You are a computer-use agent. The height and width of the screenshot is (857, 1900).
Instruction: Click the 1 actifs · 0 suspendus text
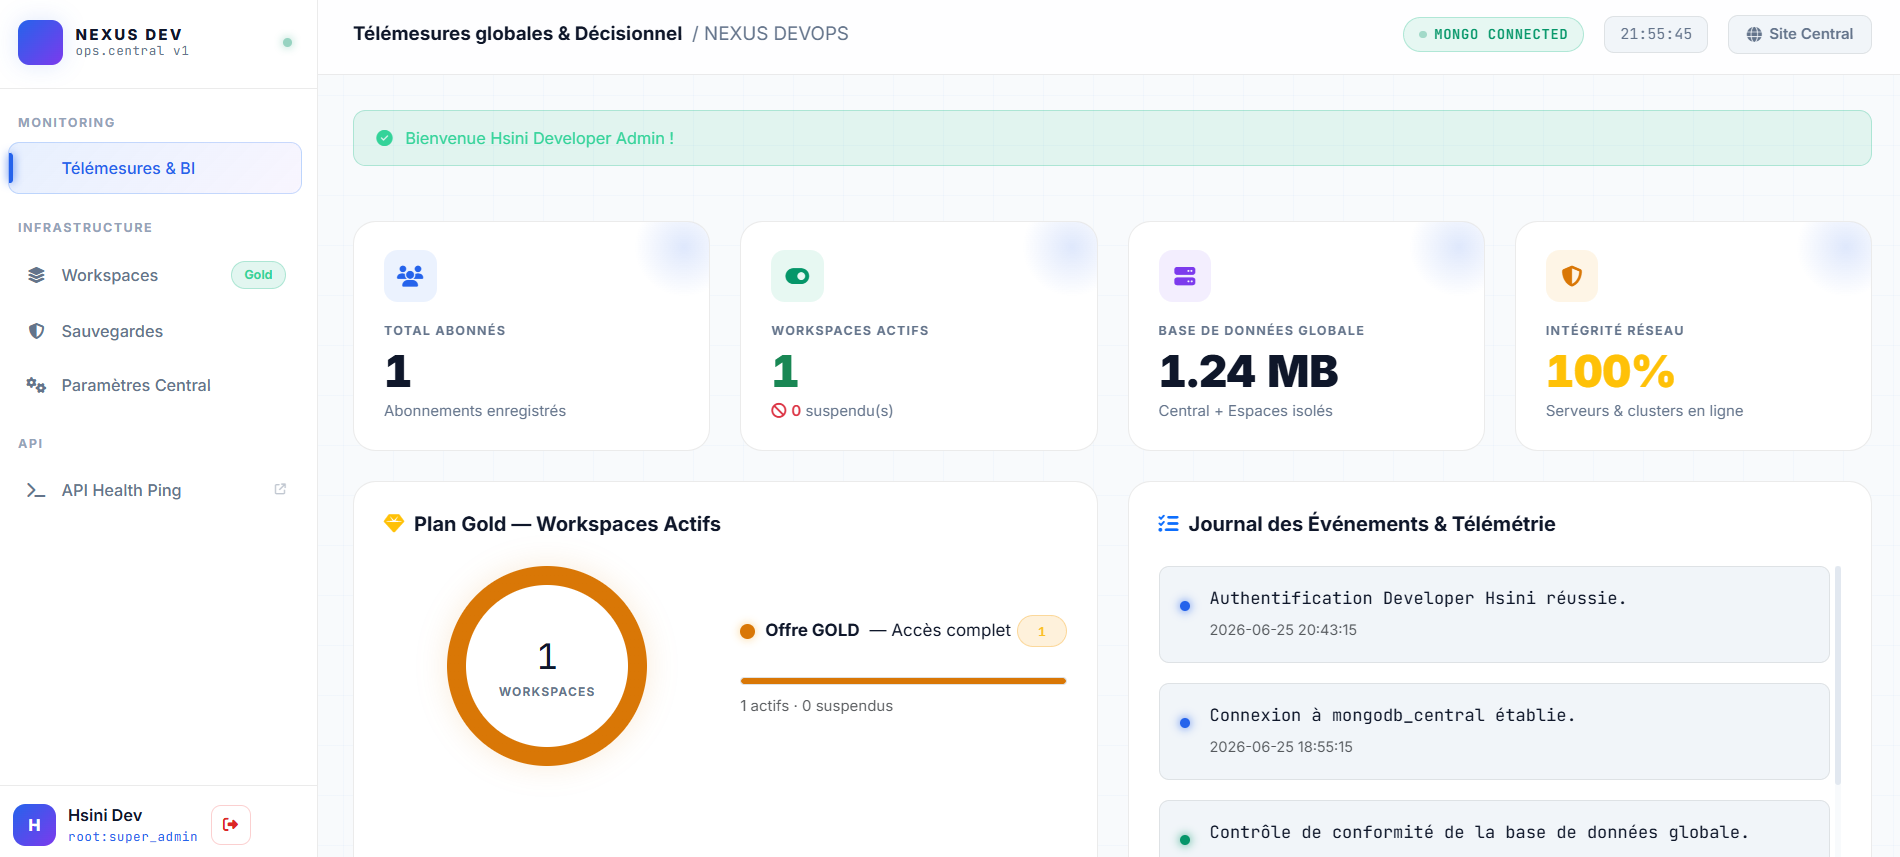click(816, 706)
